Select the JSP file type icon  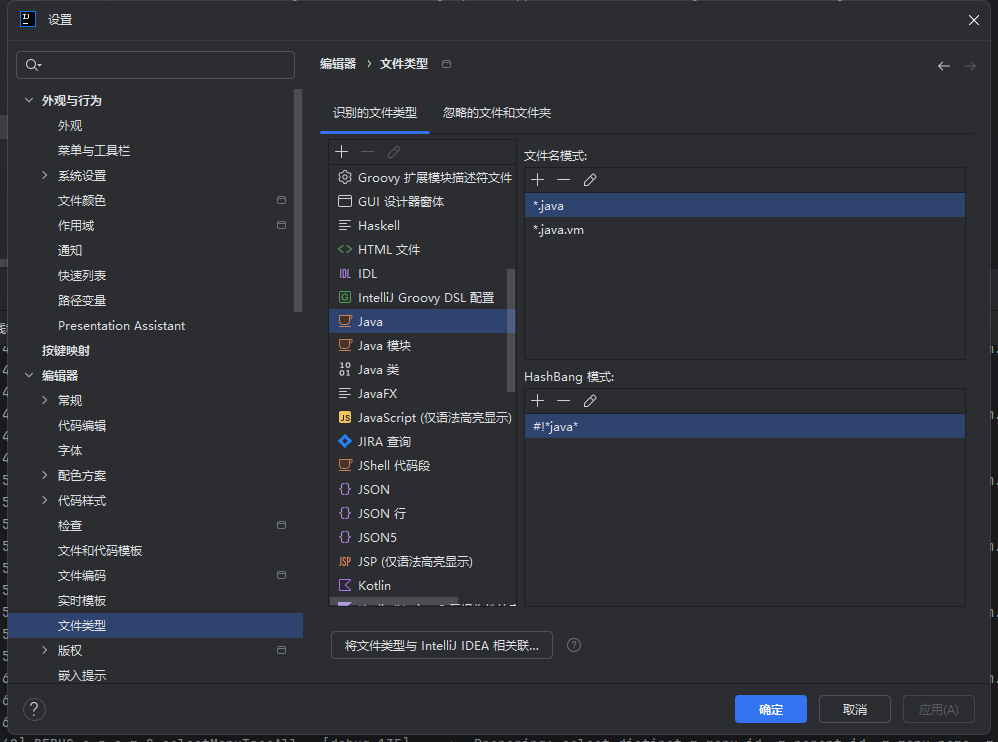tap(345, 561)
